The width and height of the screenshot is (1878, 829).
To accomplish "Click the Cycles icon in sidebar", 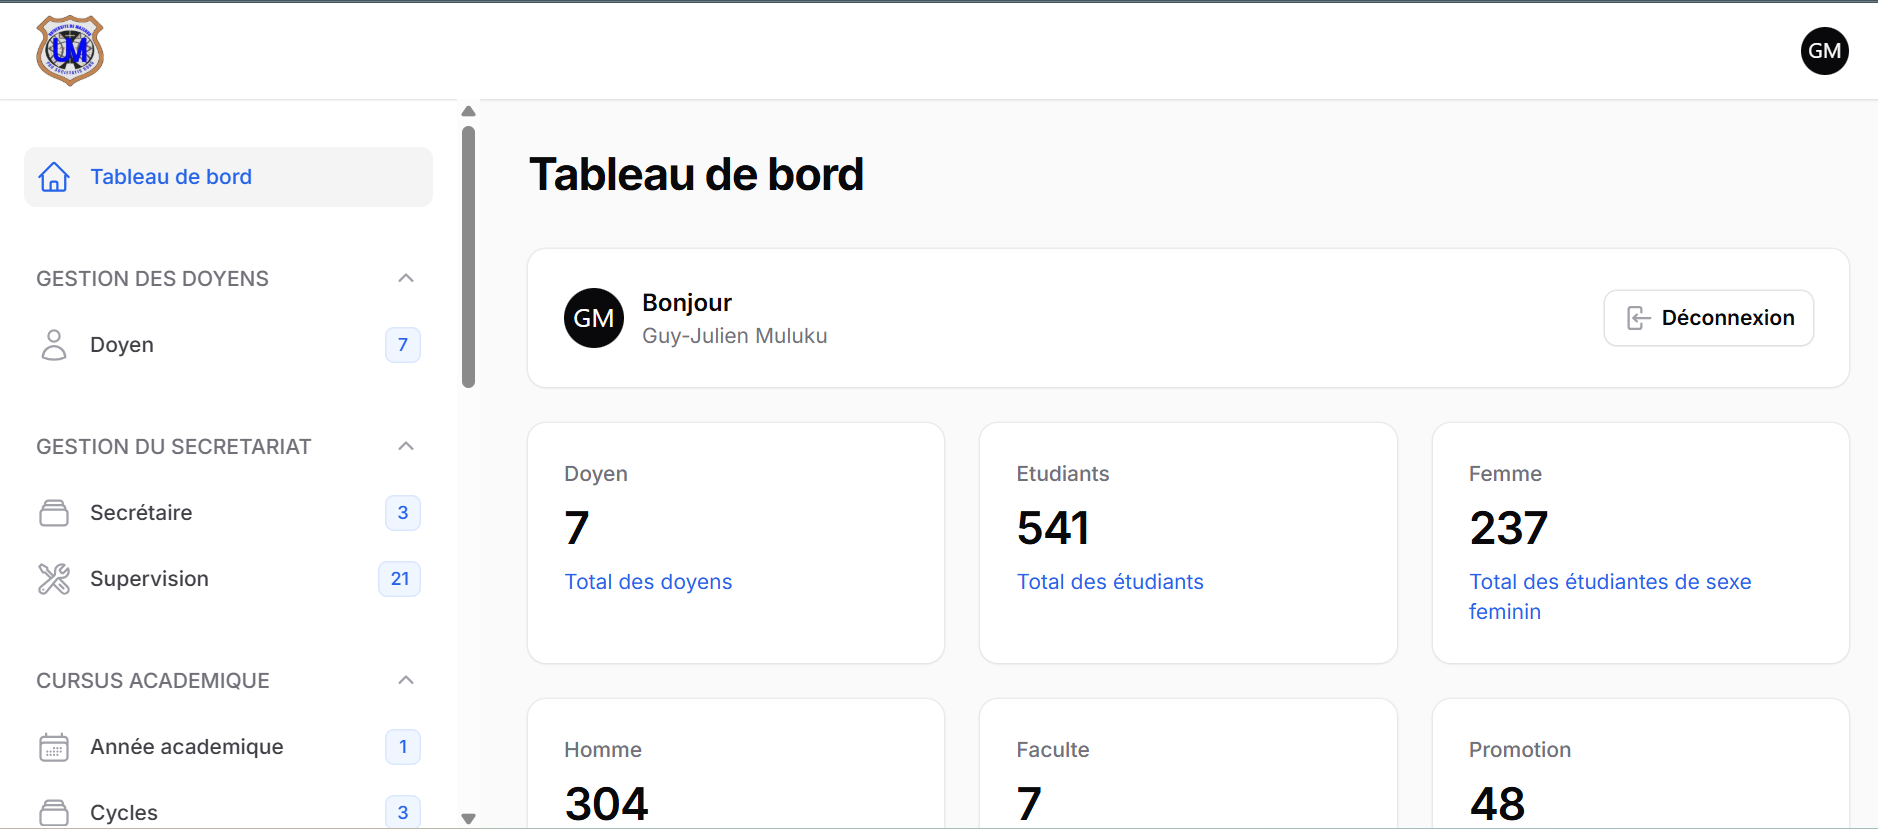I will [54, 811].
